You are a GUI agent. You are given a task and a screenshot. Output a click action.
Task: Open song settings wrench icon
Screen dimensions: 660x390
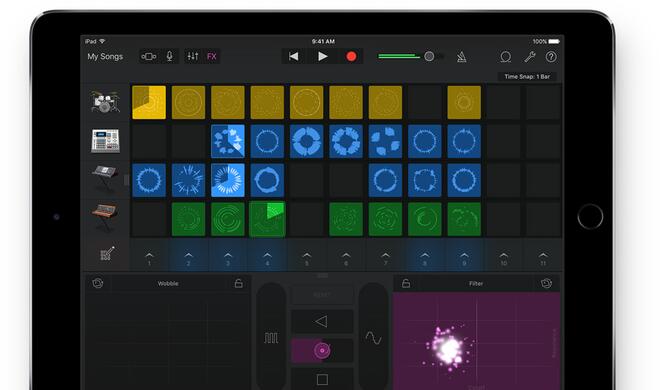[x=530, y=57]
